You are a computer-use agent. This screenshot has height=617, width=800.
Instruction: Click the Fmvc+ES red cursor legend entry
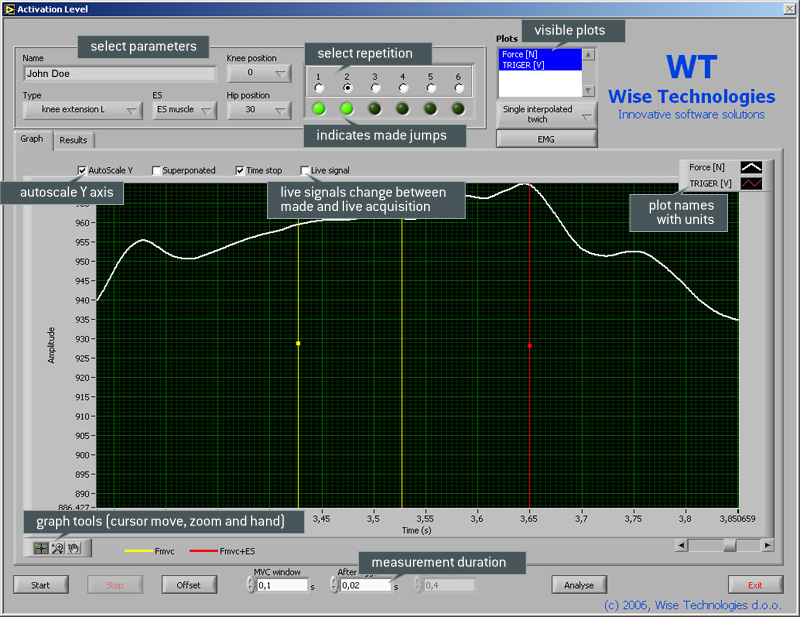[x=222, y=551]
